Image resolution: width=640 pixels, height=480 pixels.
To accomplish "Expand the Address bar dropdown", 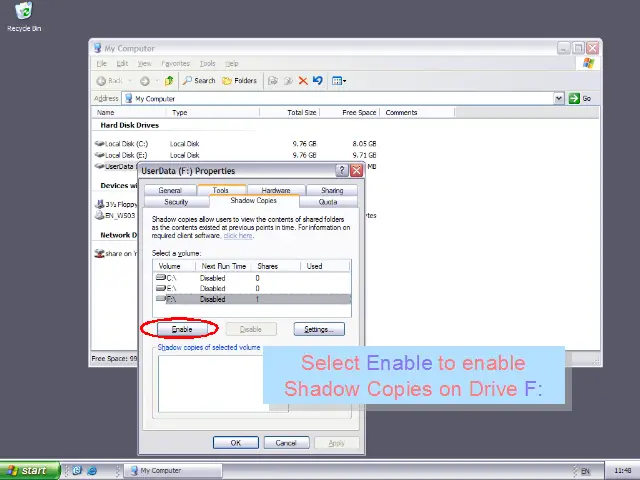I will click(x=559, y=98).
